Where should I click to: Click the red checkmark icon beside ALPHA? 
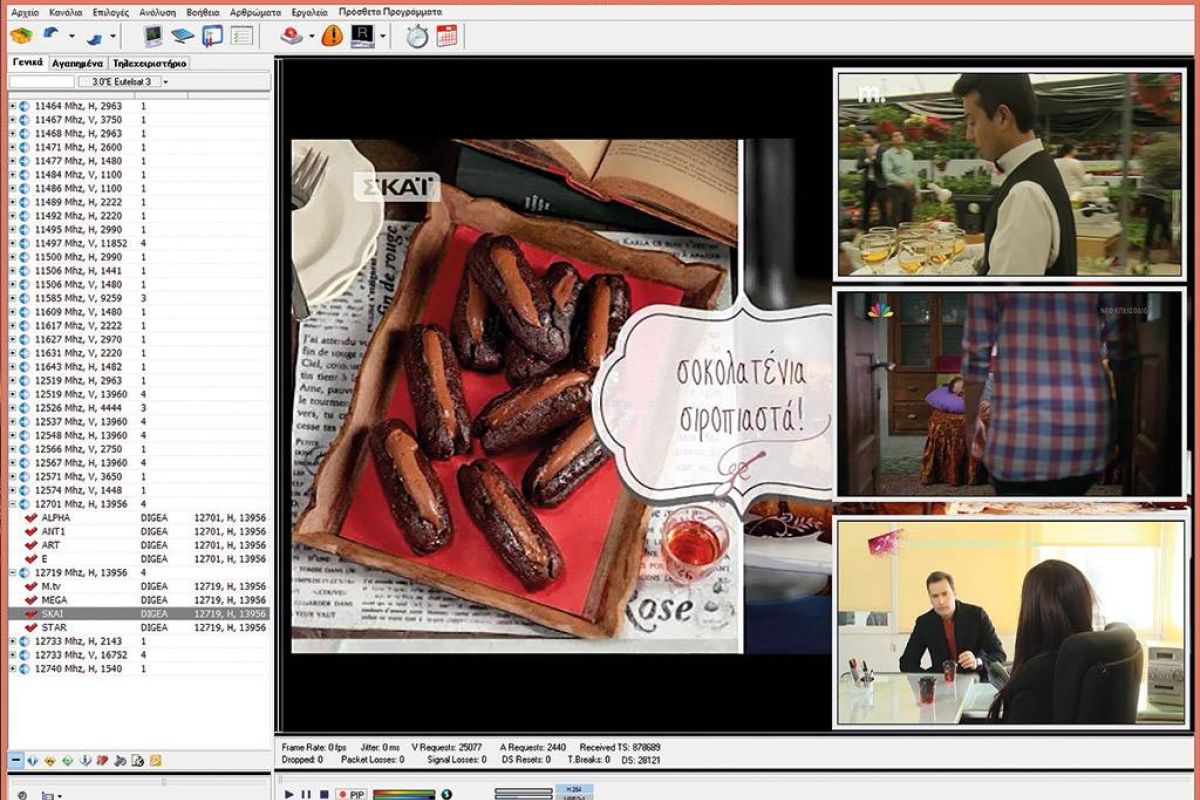[31, 518]
